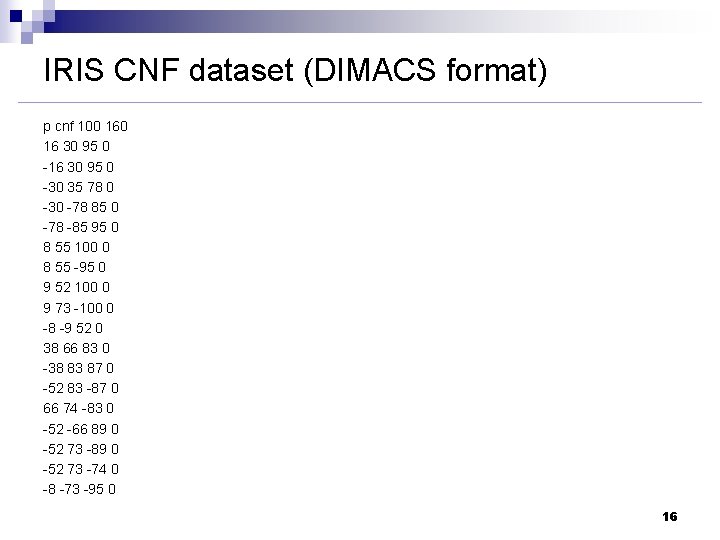The image size is (720, 540).
Task: Select the line "-8 -9 52 0"
Action: point(73,327)
